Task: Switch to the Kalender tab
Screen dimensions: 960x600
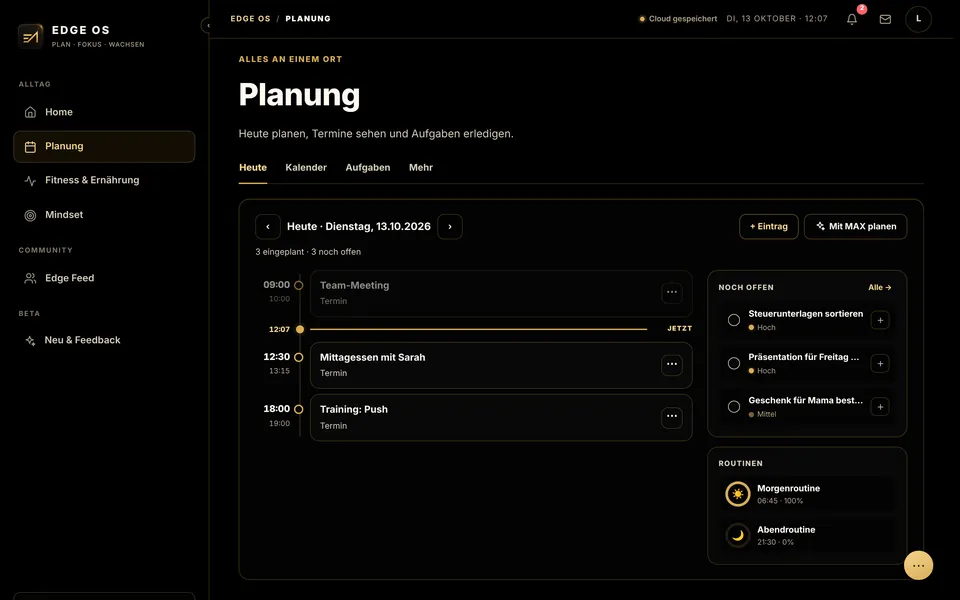Action: [x=306, y=168]
